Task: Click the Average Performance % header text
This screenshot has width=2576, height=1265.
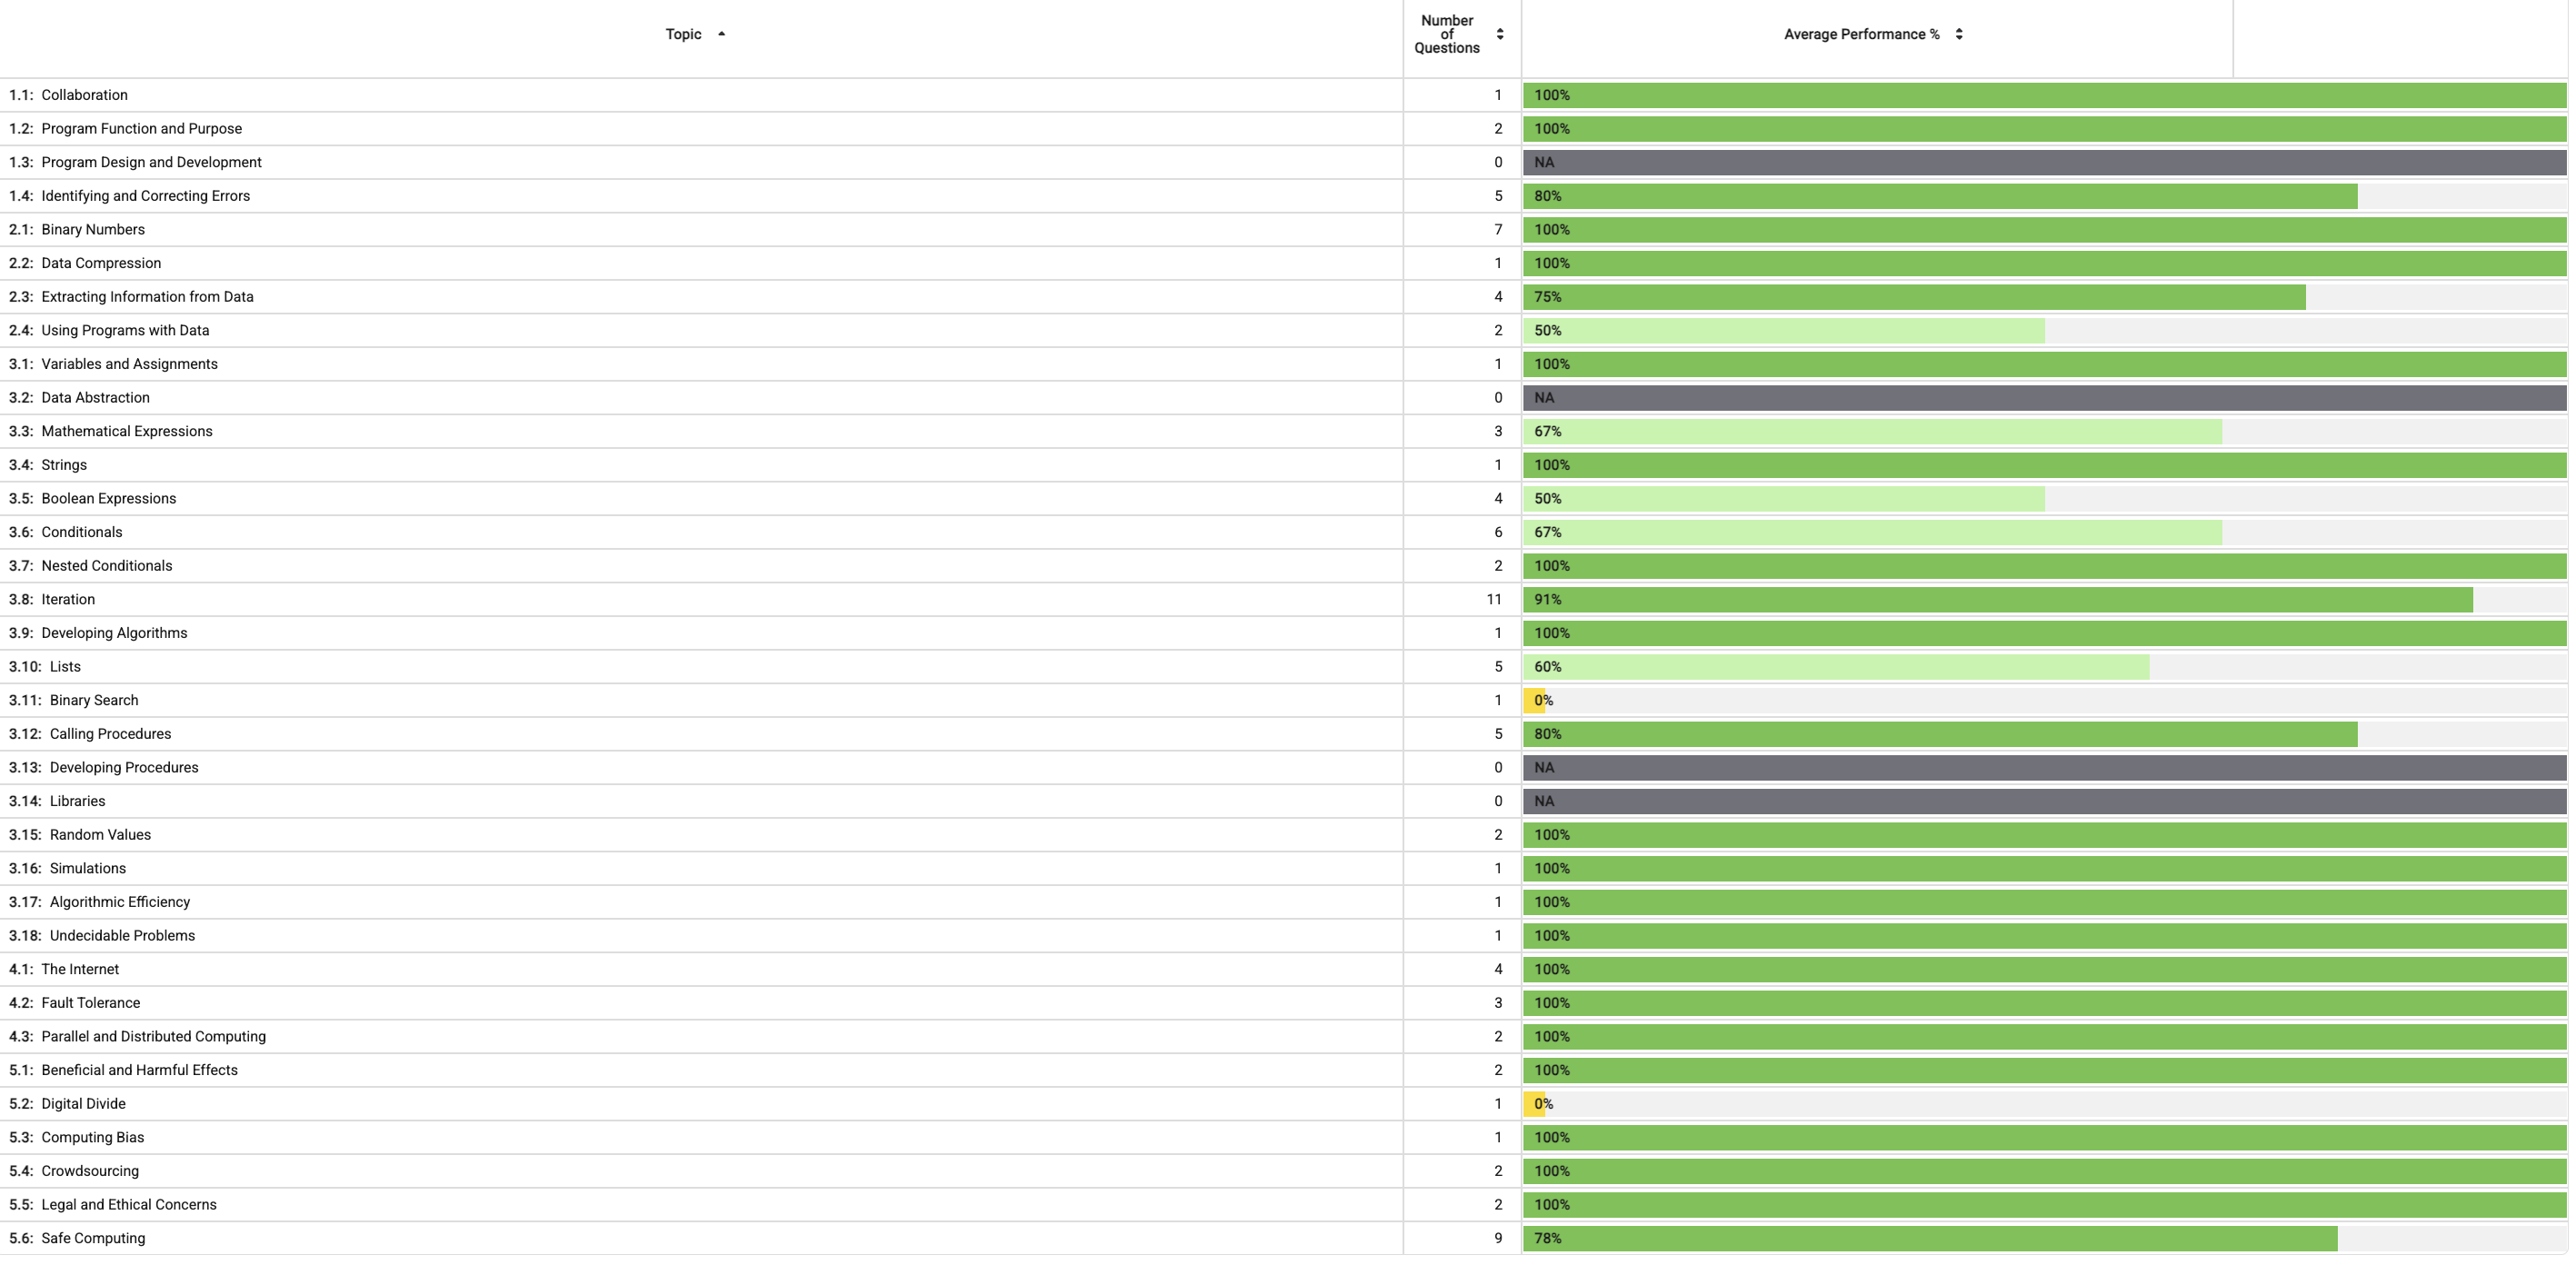Action: click(x=1860, y=34)
